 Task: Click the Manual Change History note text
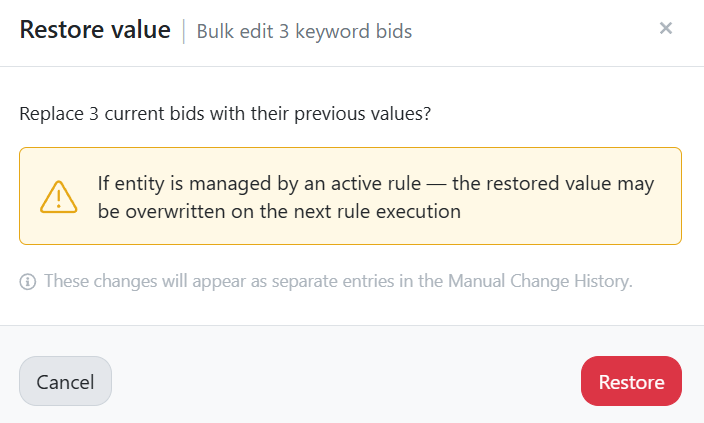[338, 281]
